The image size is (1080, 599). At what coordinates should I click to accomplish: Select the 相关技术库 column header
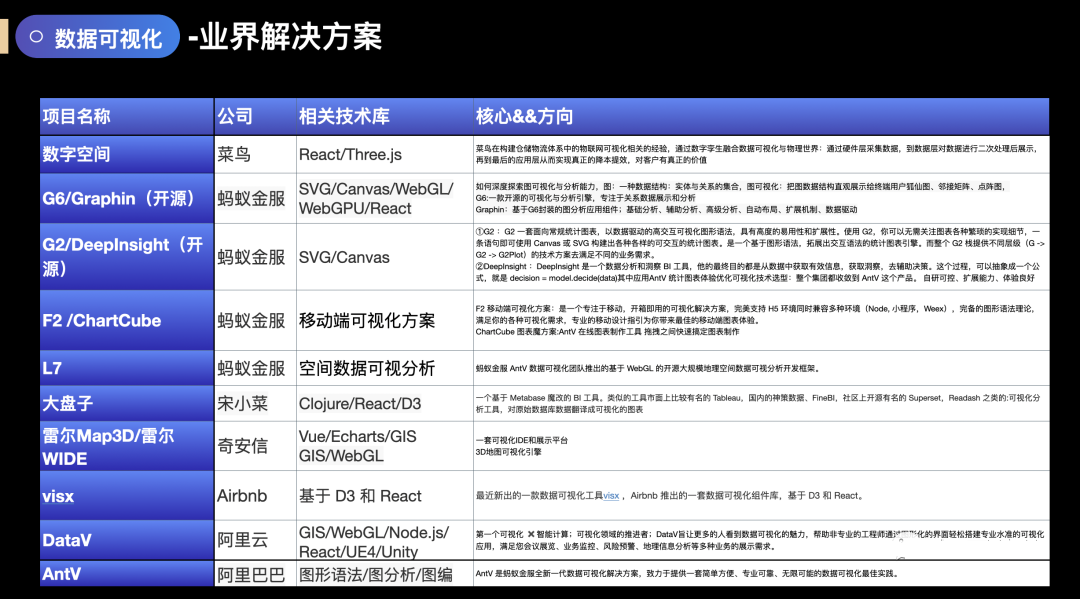384,116
